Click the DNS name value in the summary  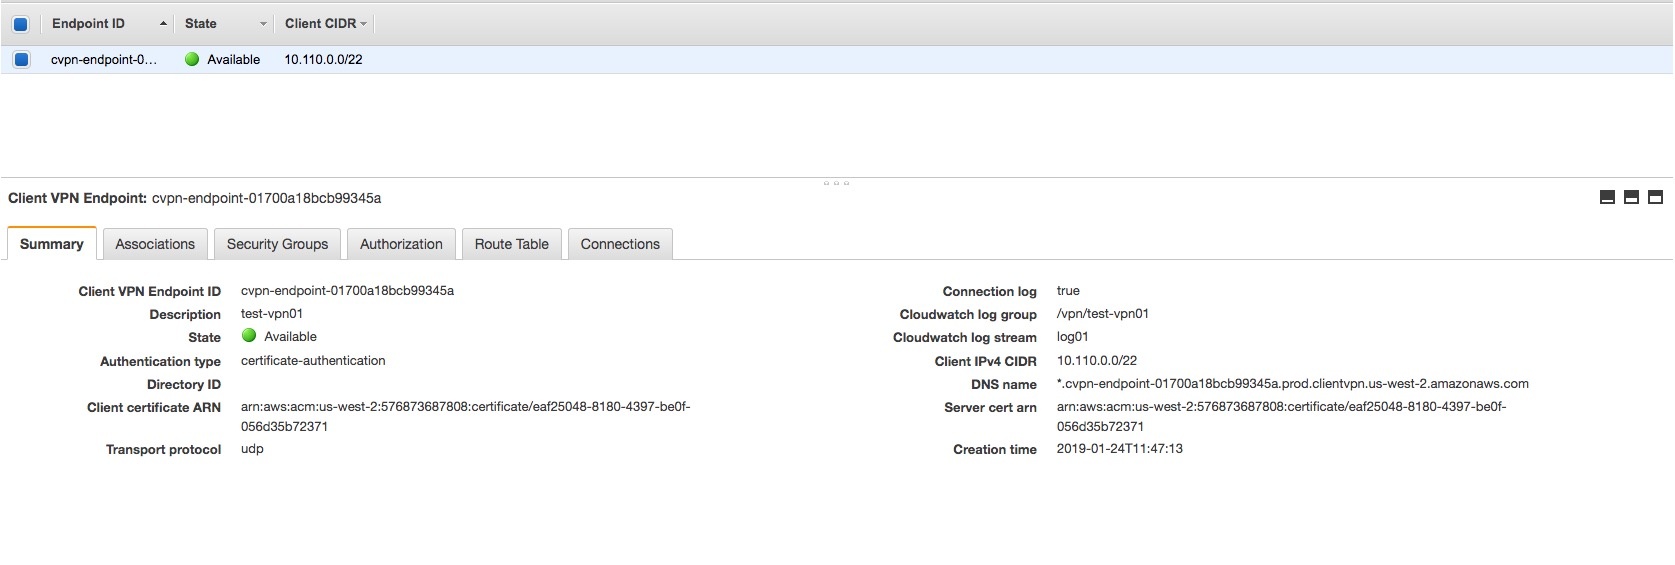click(1292, 384)
